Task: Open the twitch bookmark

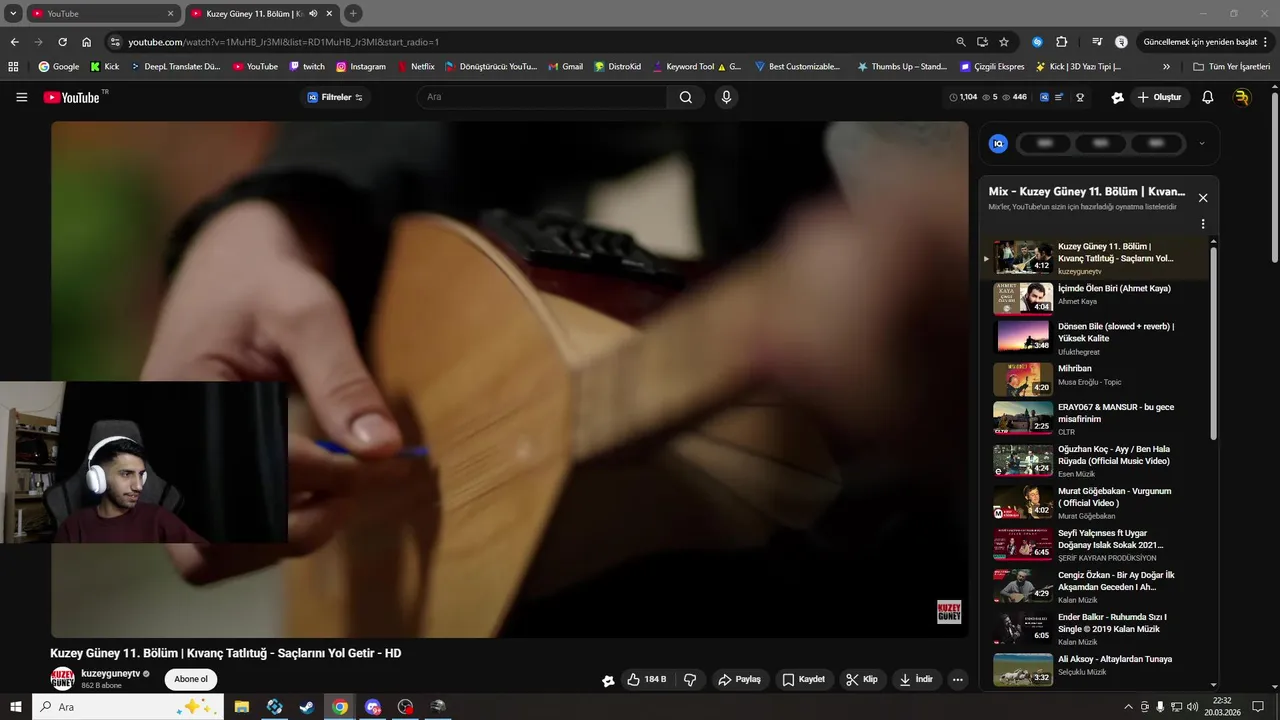Action: pos(307,67)
